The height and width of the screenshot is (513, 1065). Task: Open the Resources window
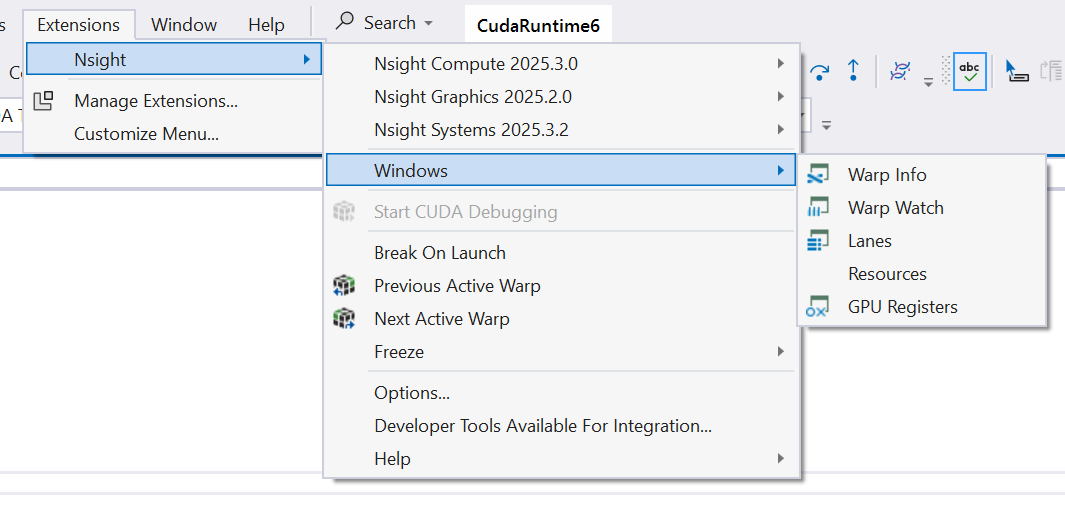(922, 274)
